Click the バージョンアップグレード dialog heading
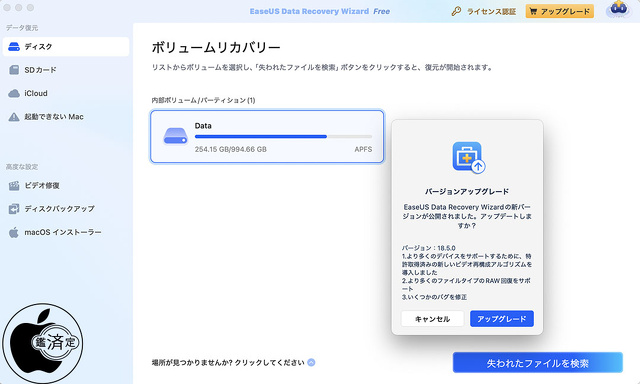Viewport: 640px width, 384px height. [x=467, y=191]
